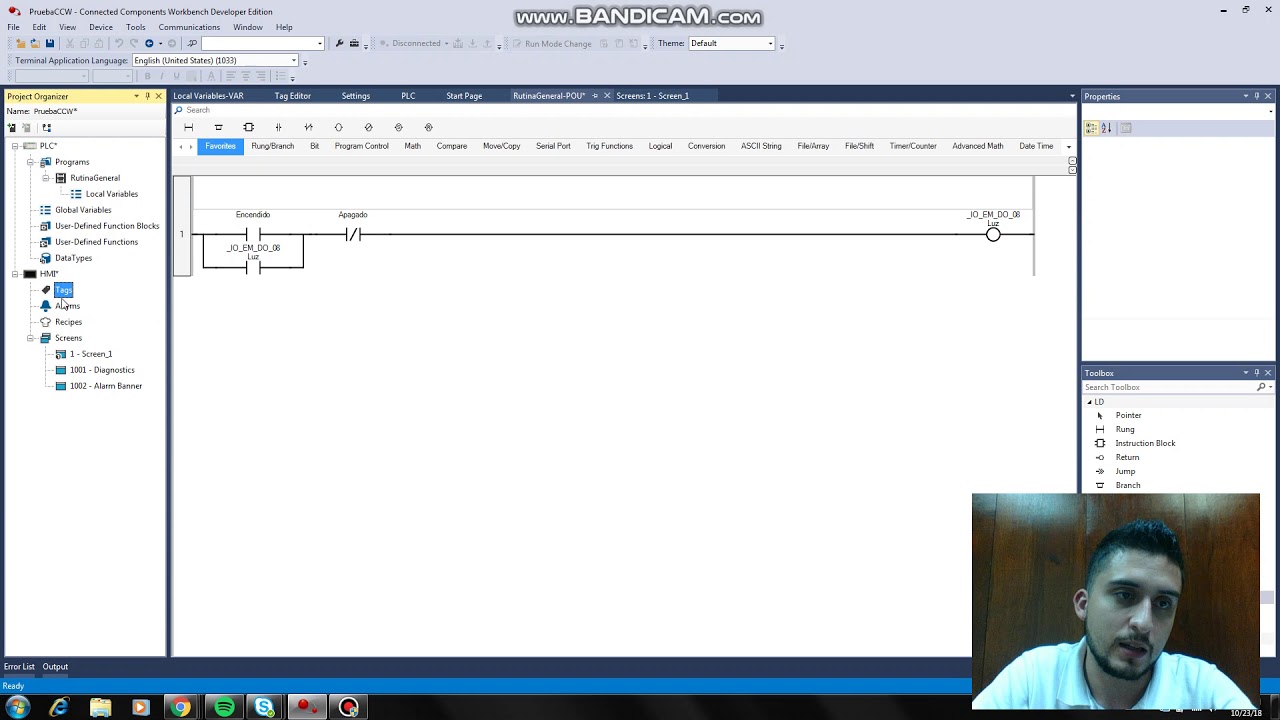The height and width of the screenshot is (720, 1280).
Task: Pin the RutinaGeneral-POU tab
Action: [595, 96]
